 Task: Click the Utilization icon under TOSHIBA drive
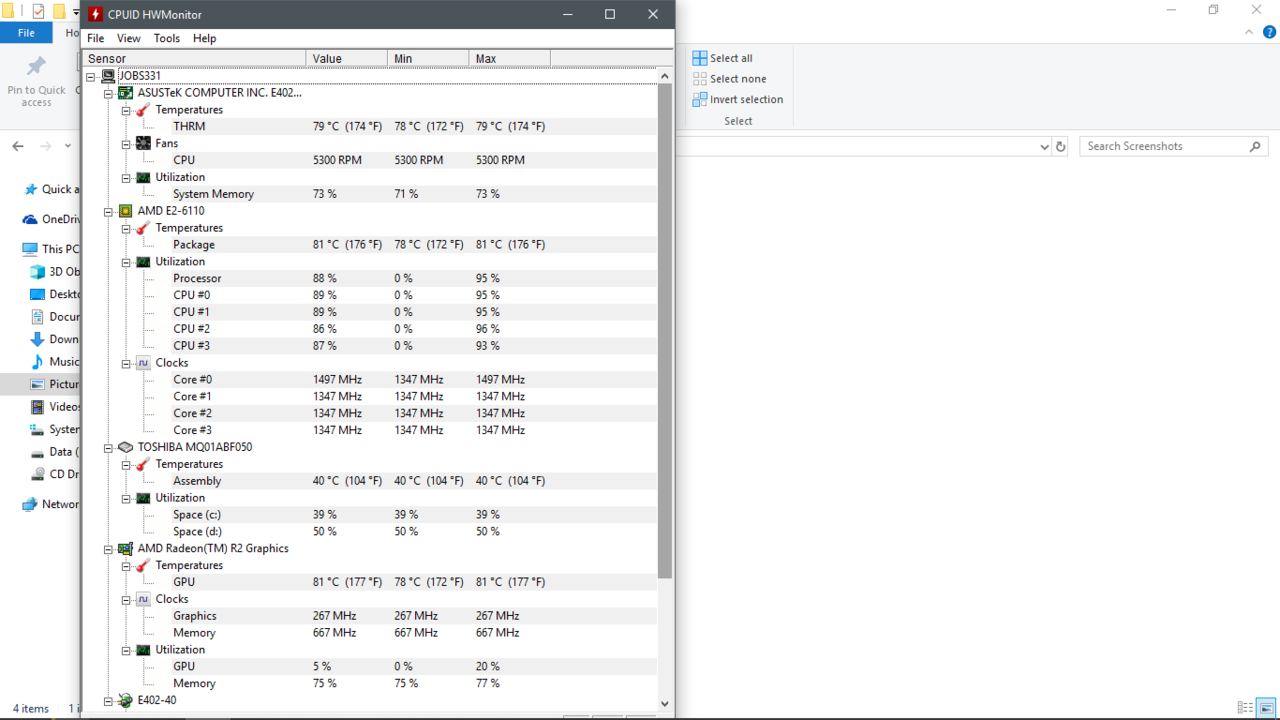(x=143, y=498)
